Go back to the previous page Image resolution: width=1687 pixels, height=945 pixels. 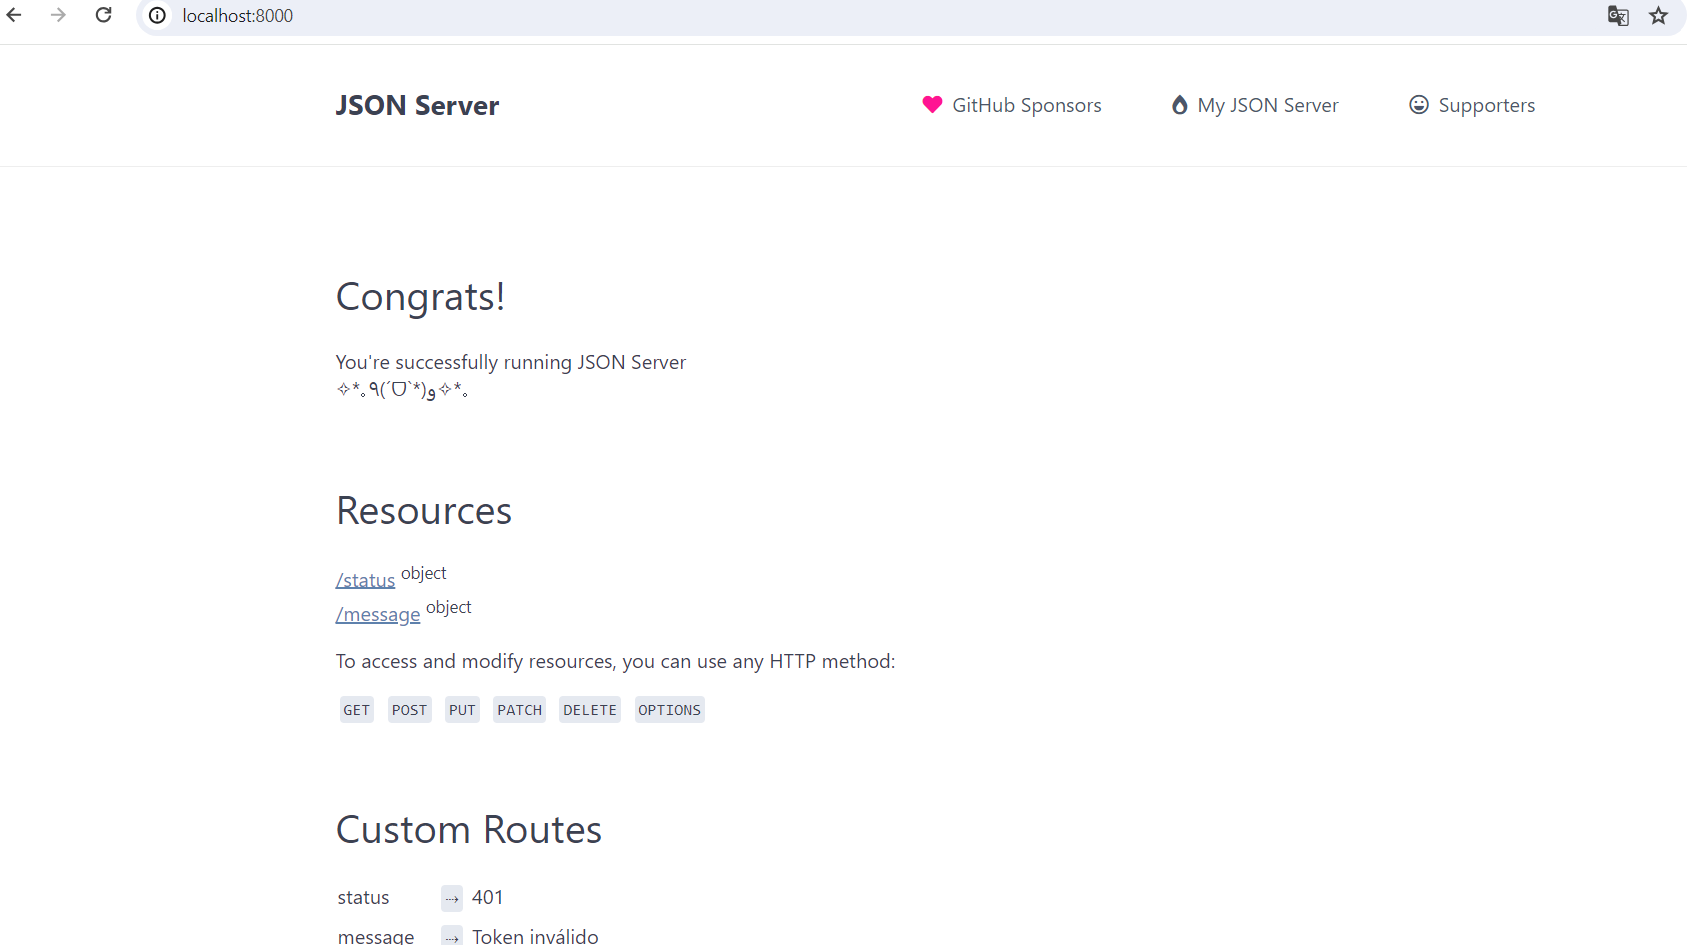pyautogui.click(x=14, y=15)
